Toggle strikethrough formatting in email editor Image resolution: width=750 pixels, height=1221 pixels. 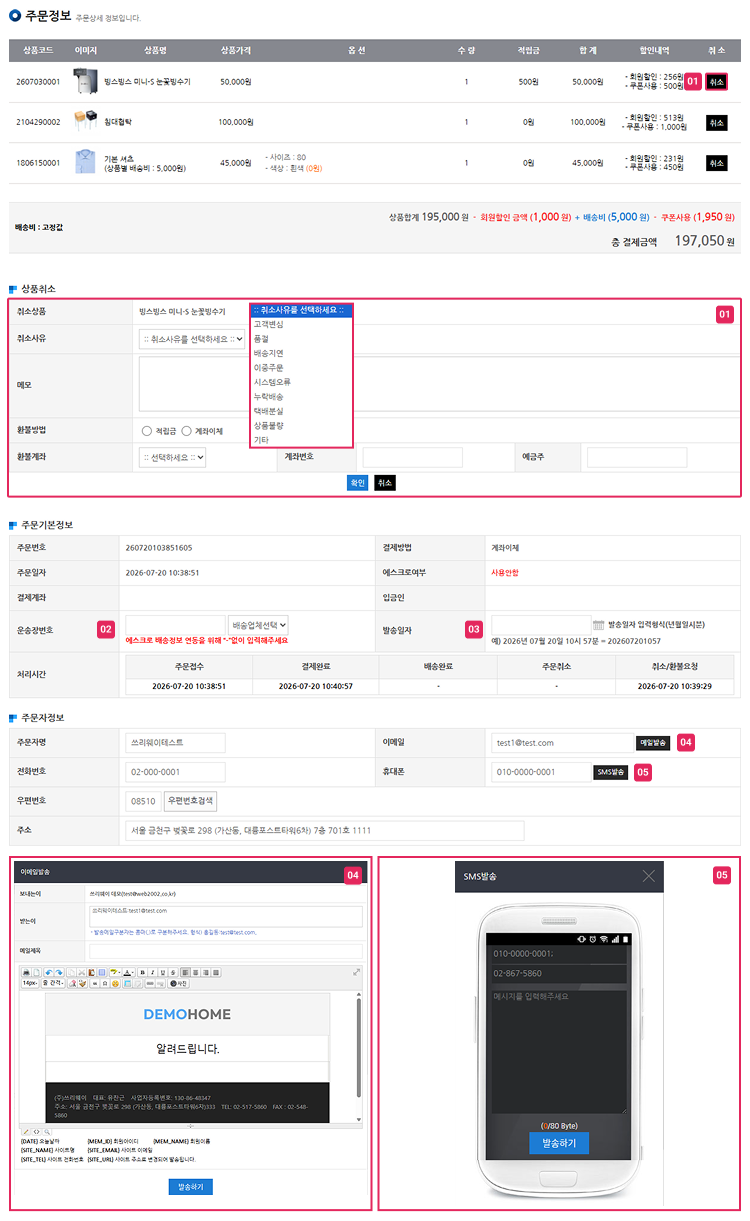point(173,972)
